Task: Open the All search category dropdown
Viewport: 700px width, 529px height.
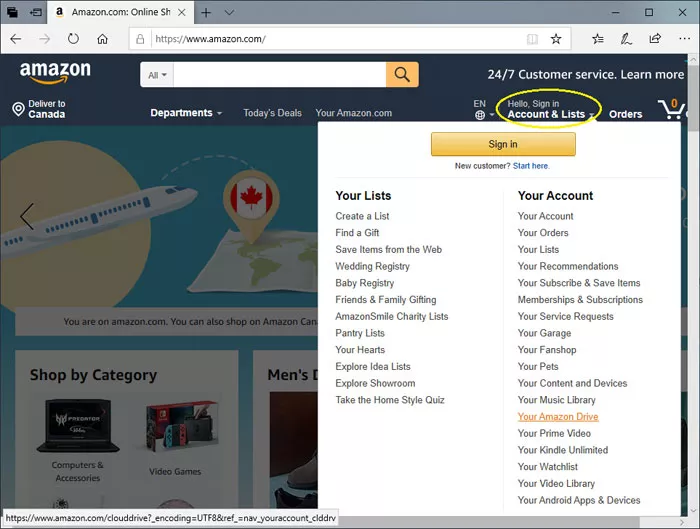Action: (x=157, y=75)
